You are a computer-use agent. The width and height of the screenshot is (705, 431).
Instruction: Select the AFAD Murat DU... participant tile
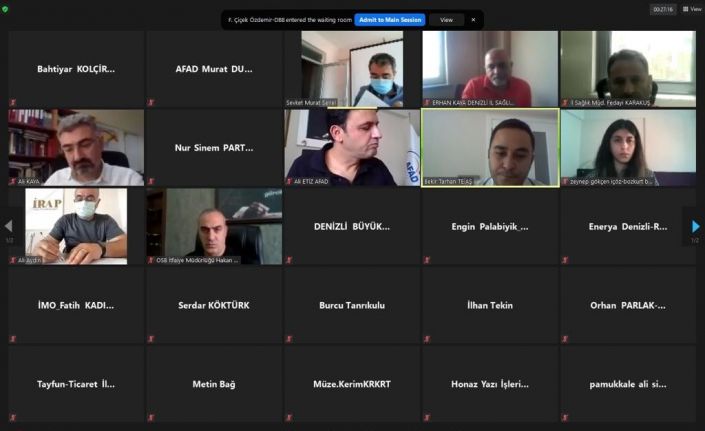[x=214, y=69]
